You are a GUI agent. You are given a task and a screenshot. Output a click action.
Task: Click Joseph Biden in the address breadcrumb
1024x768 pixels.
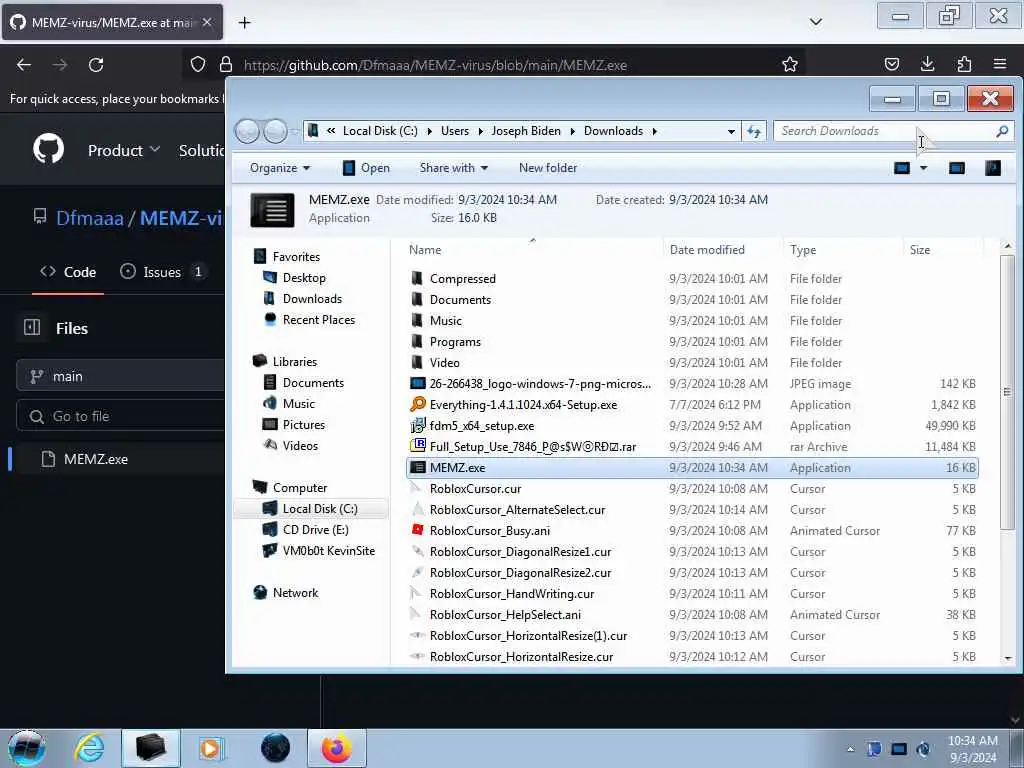pyautogui.click(x=526, y=131)
